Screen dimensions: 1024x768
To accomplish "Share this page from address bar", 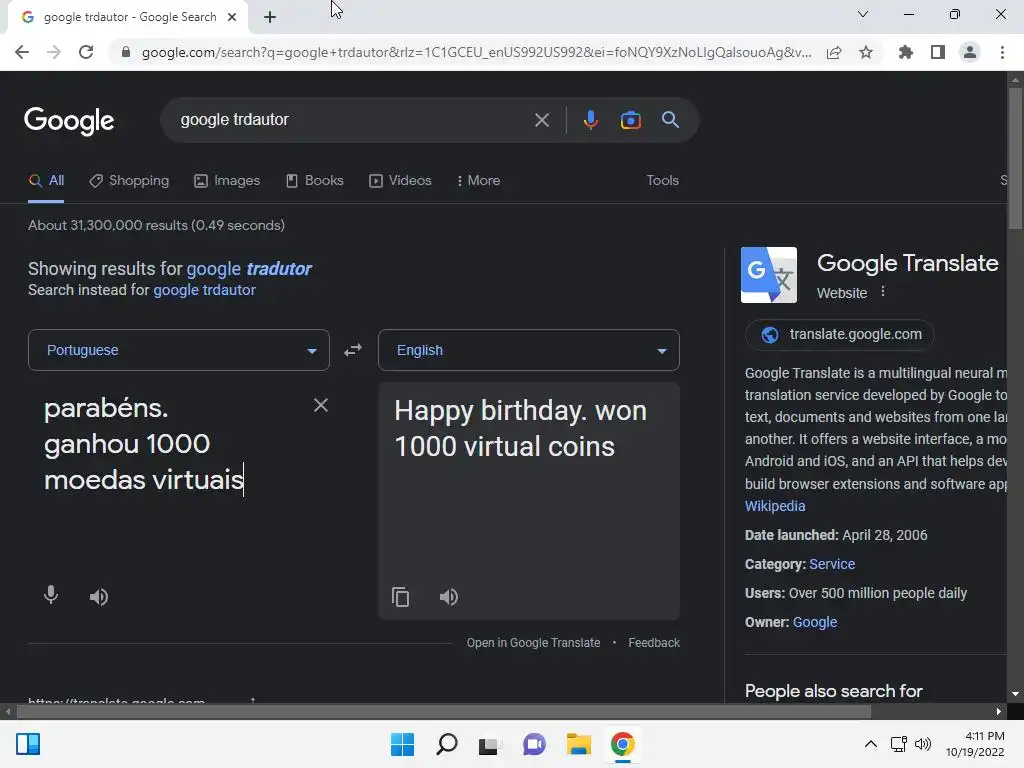I will [x=834, y=53].
